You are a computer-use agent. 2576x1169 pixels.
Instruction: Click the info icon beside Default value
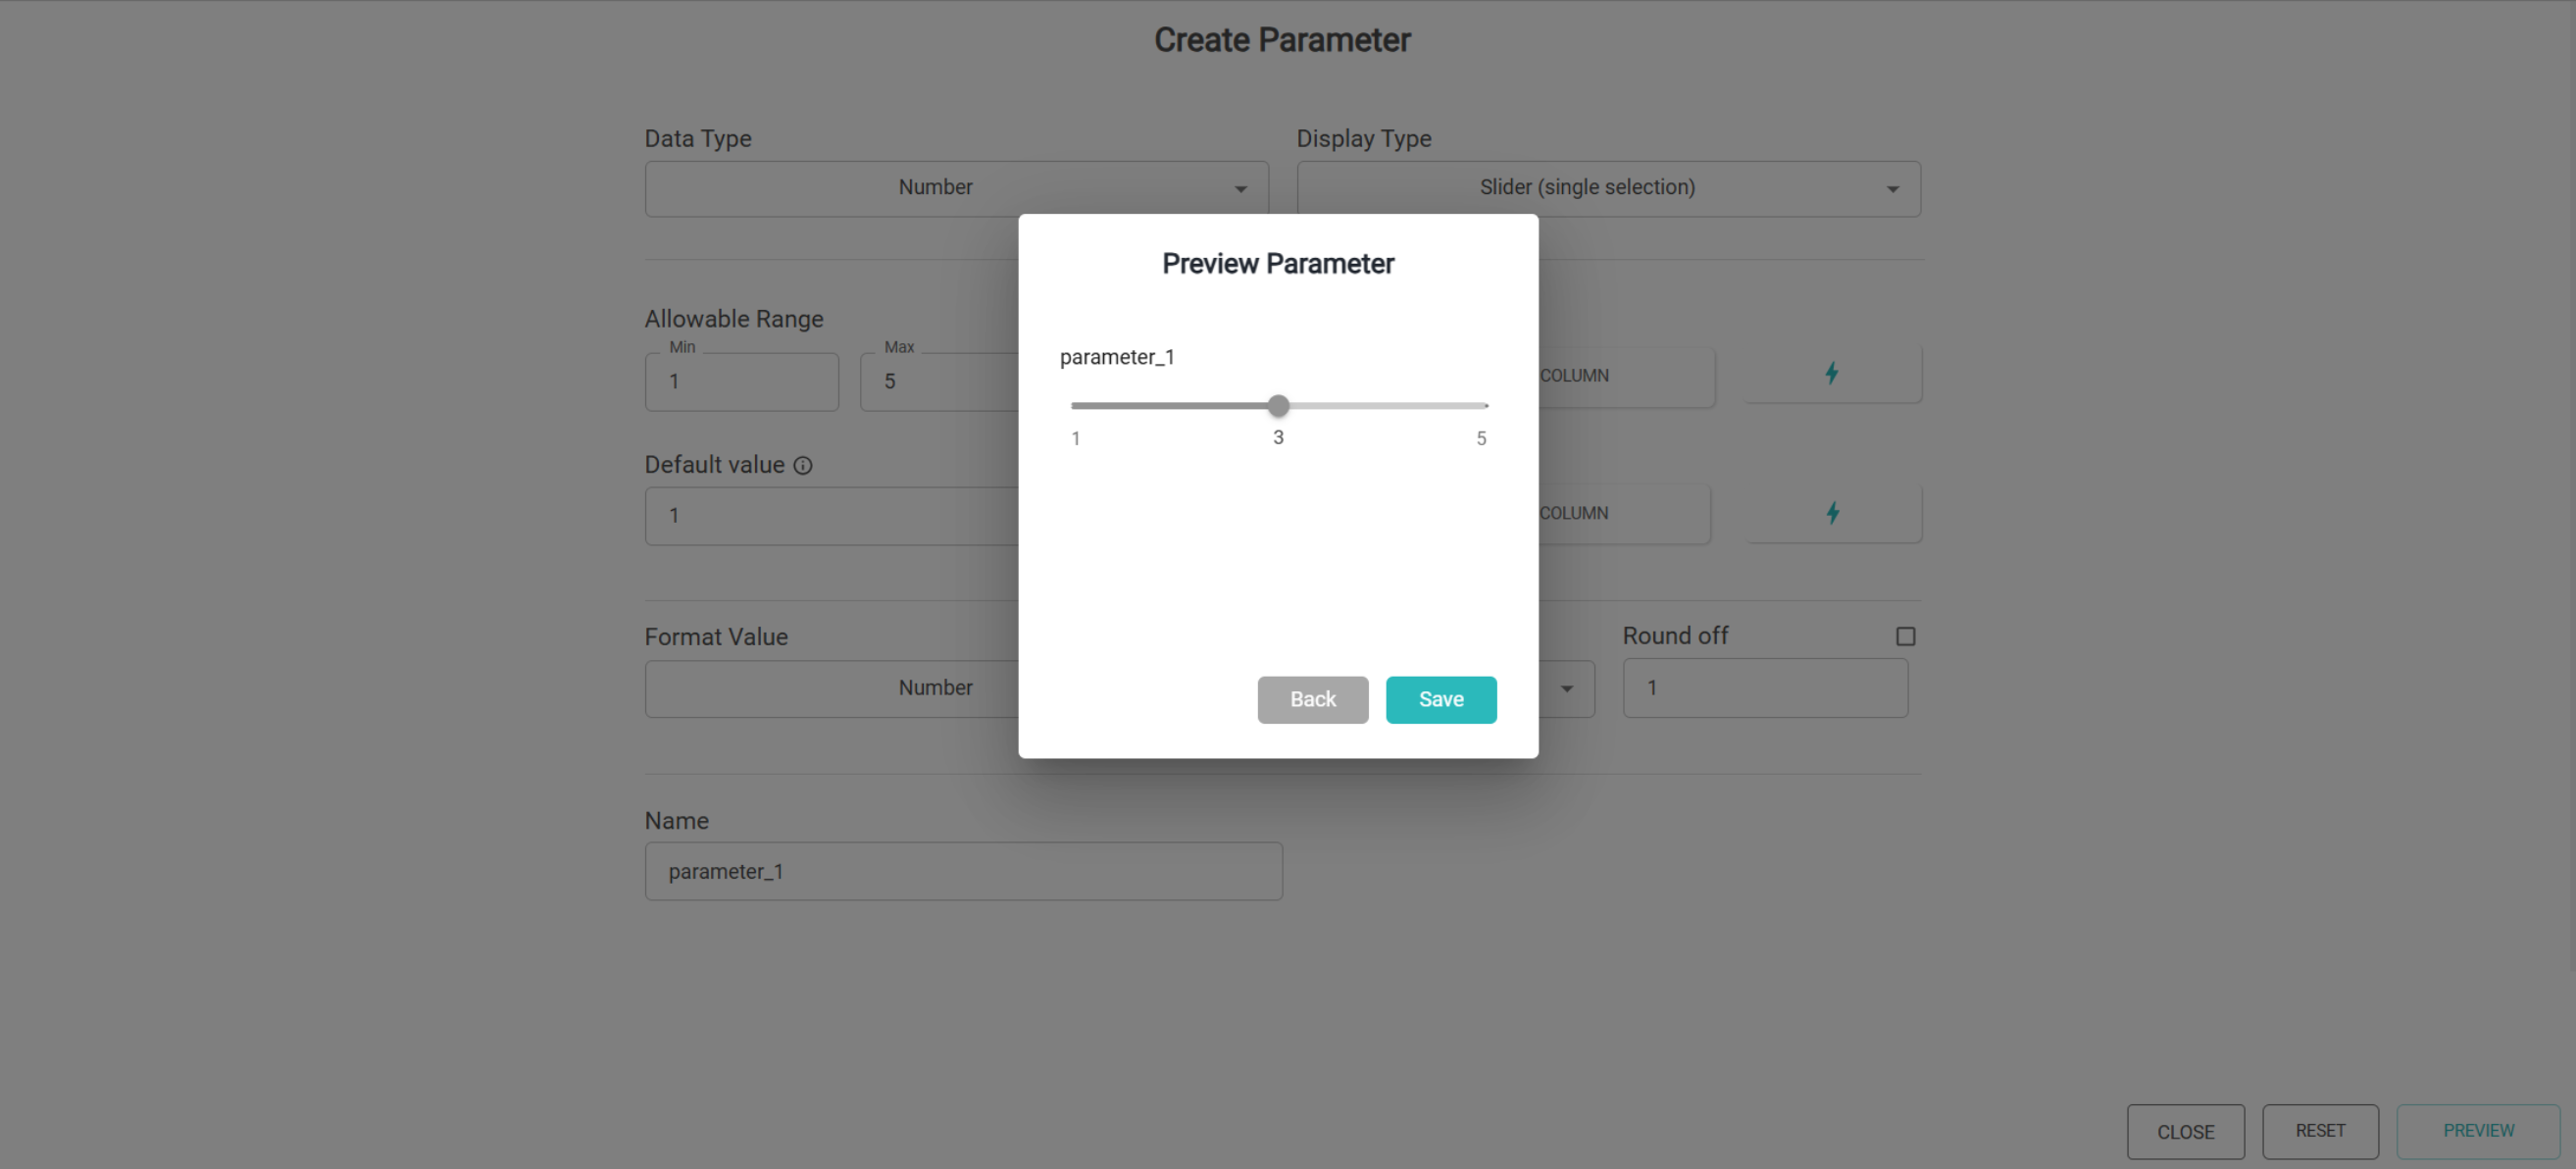point(803,465)
